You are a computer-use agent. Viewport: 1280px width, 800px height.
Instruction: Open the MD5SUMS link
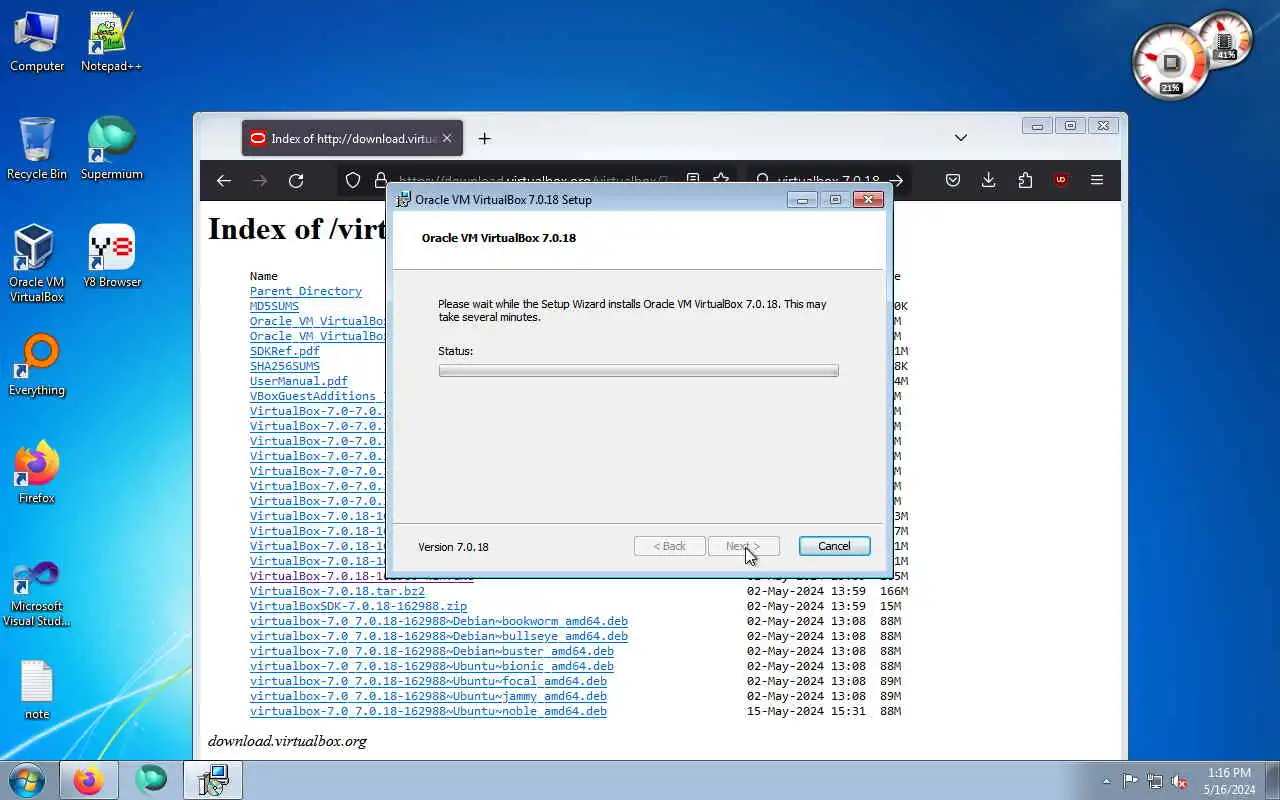pos(274,306)
